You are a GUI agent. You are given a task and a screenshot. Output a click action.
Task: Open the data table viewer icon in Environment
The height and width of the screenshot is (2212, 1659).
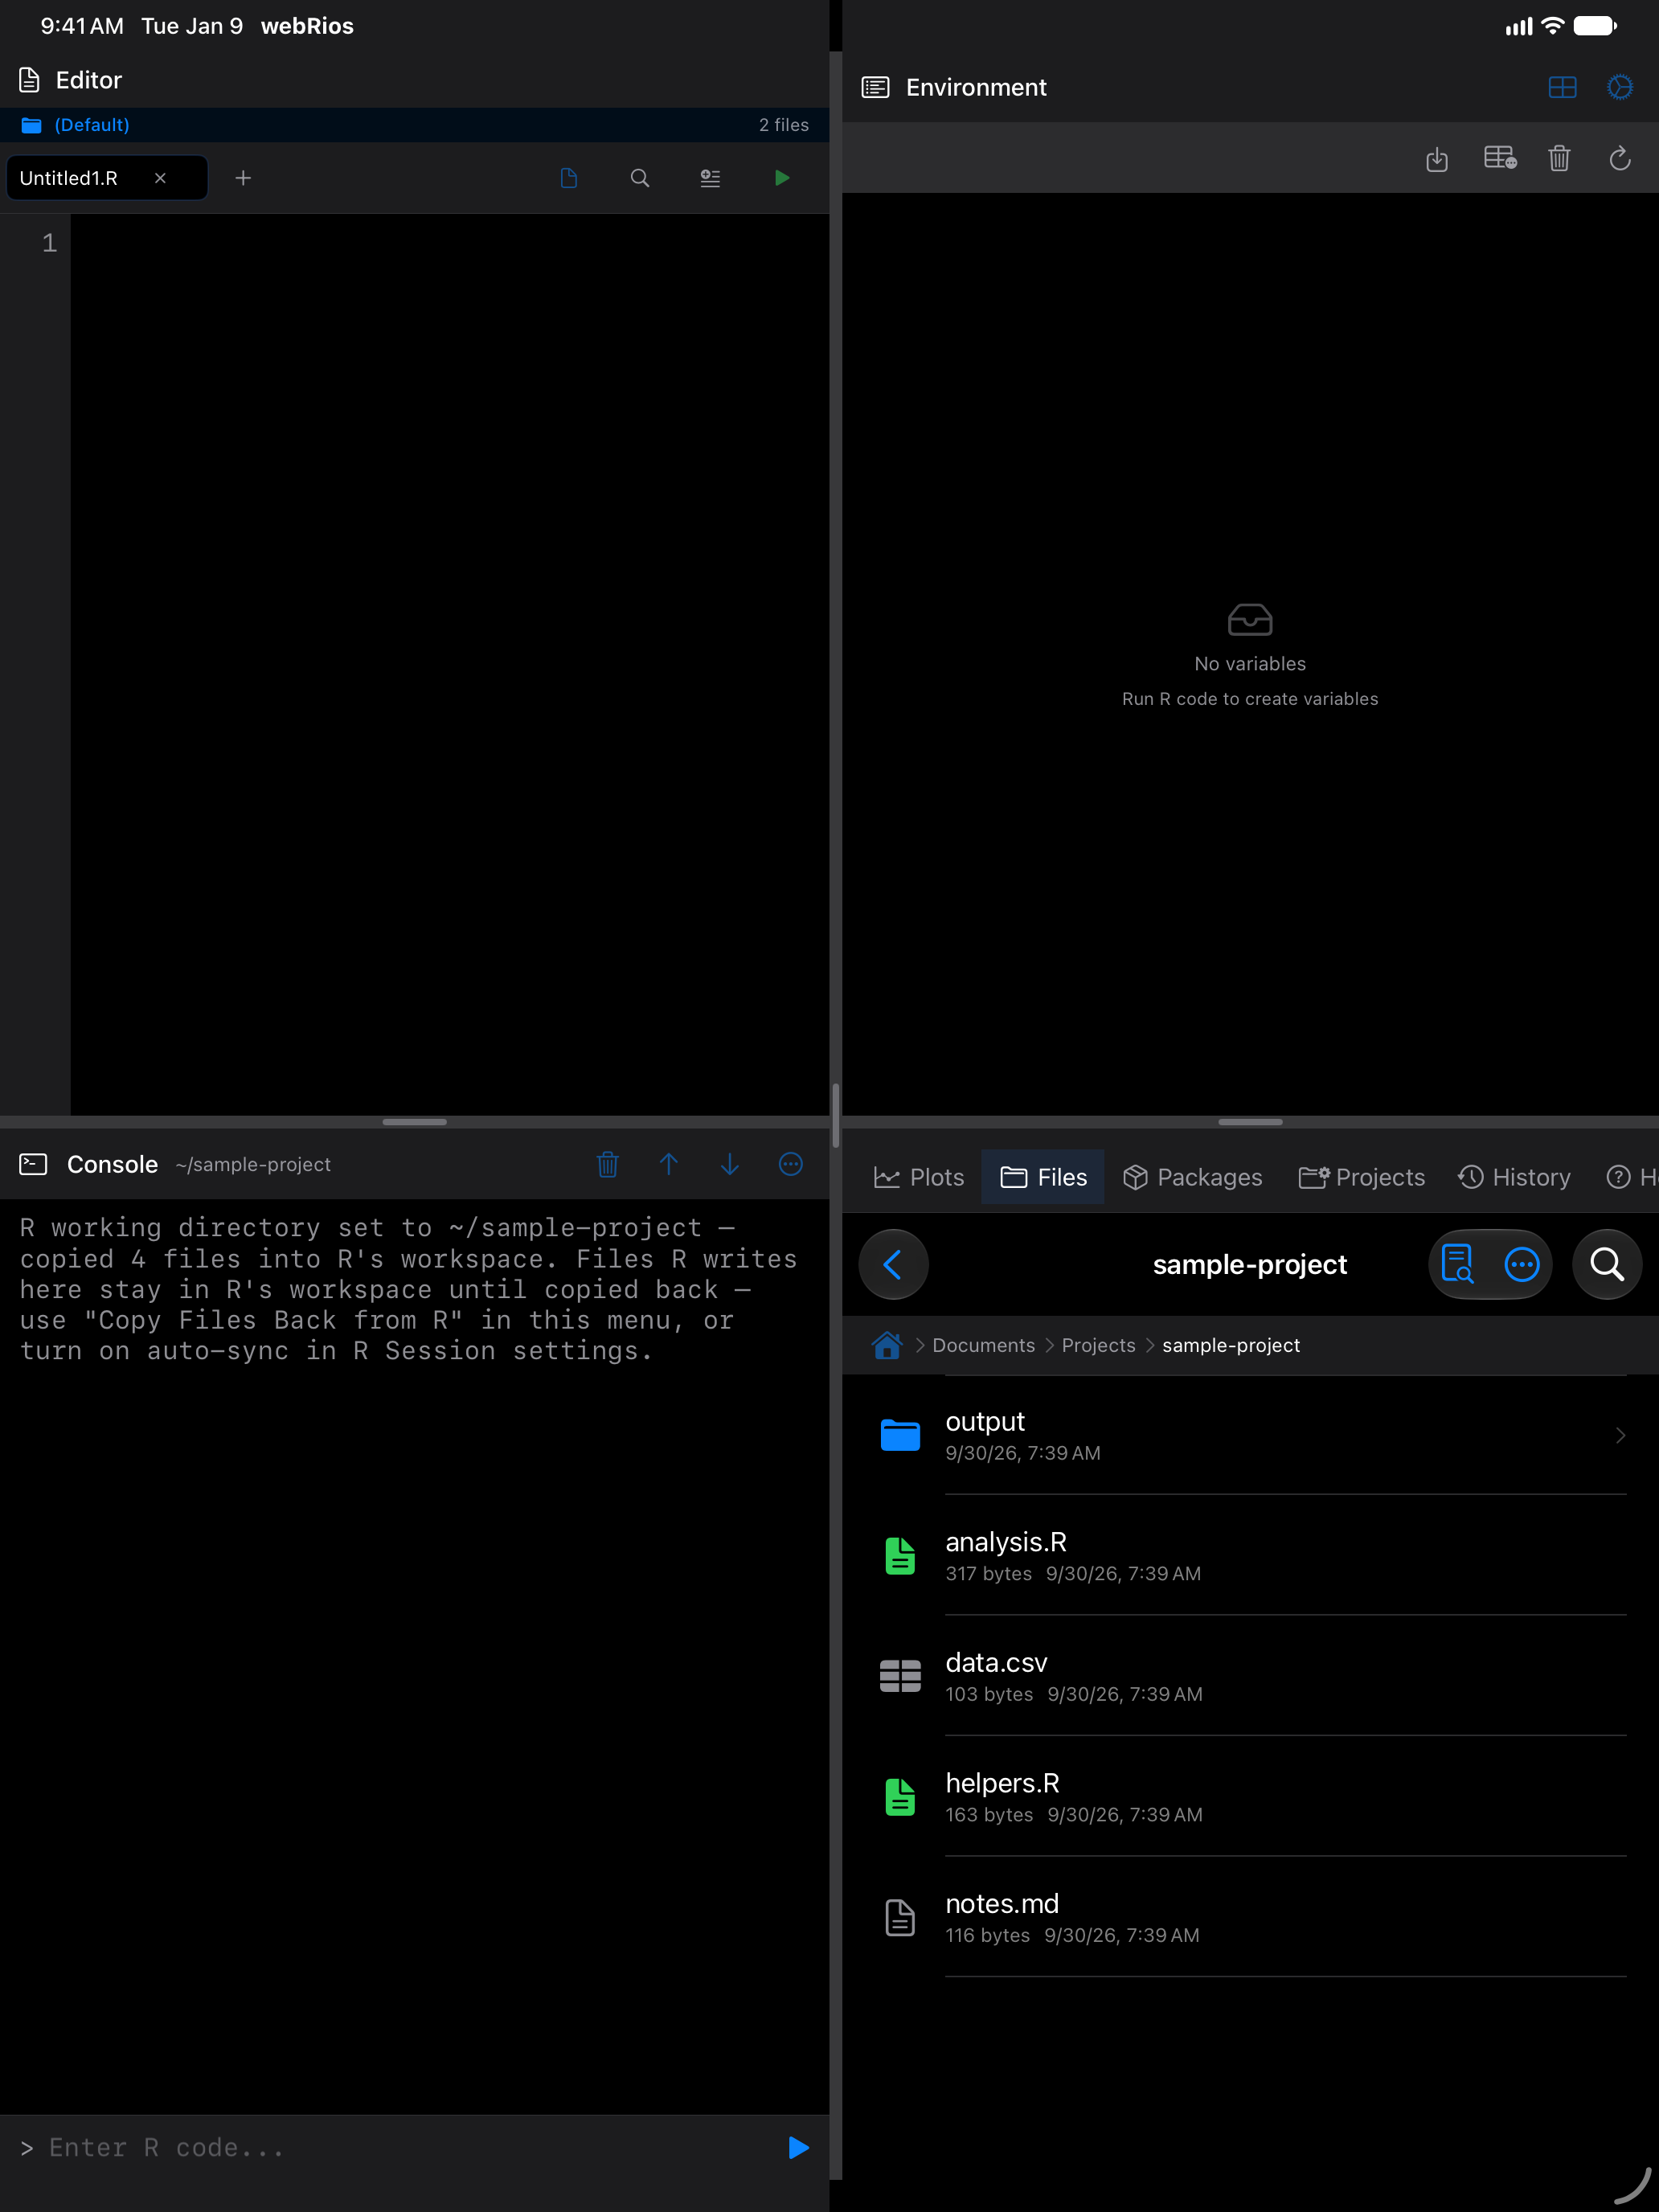click(1500, 158)
